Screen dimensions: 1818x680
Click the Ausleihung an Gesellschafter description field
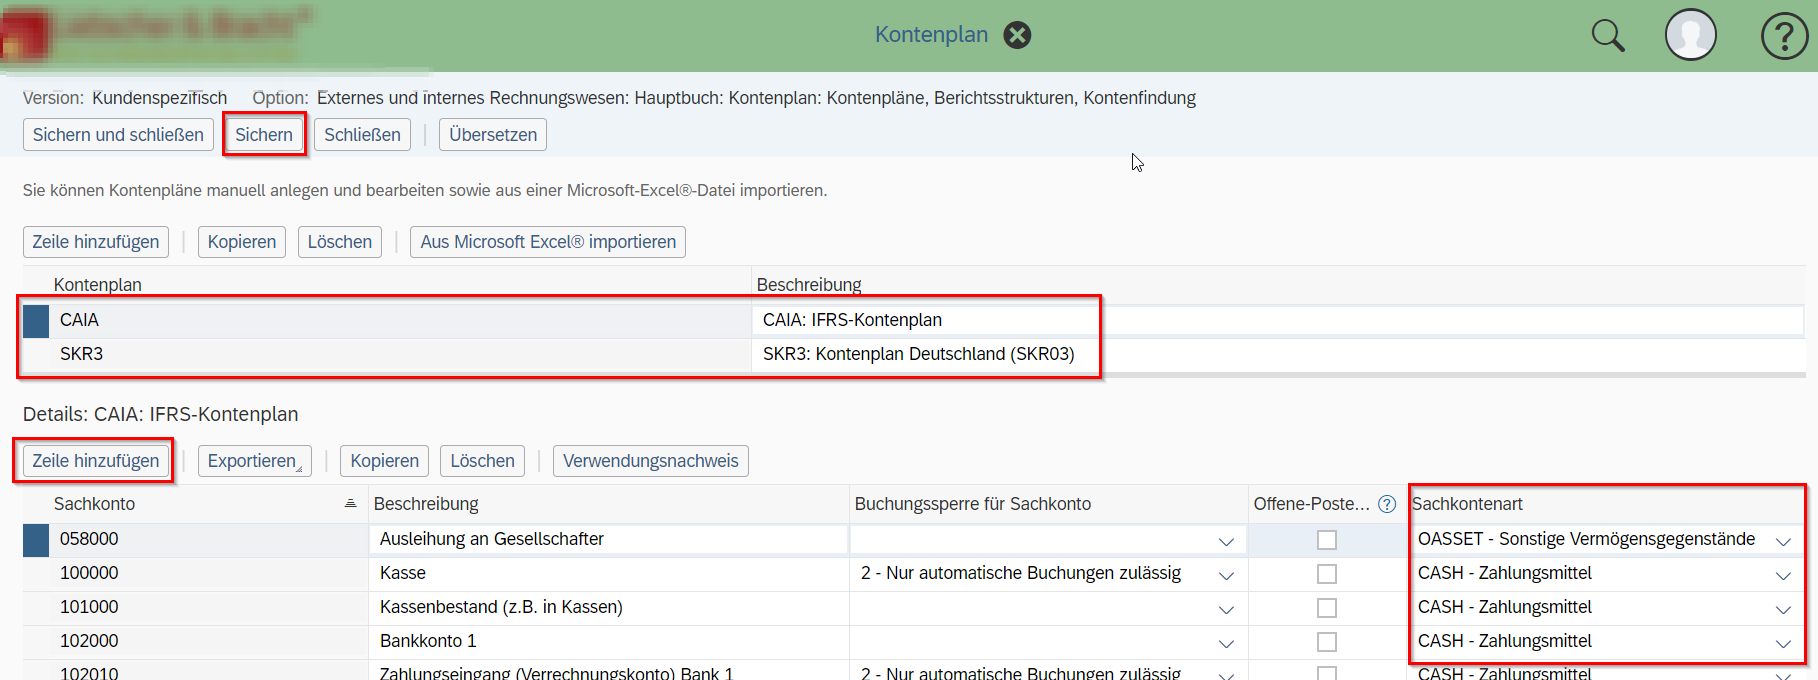click(x=608, y=540)
